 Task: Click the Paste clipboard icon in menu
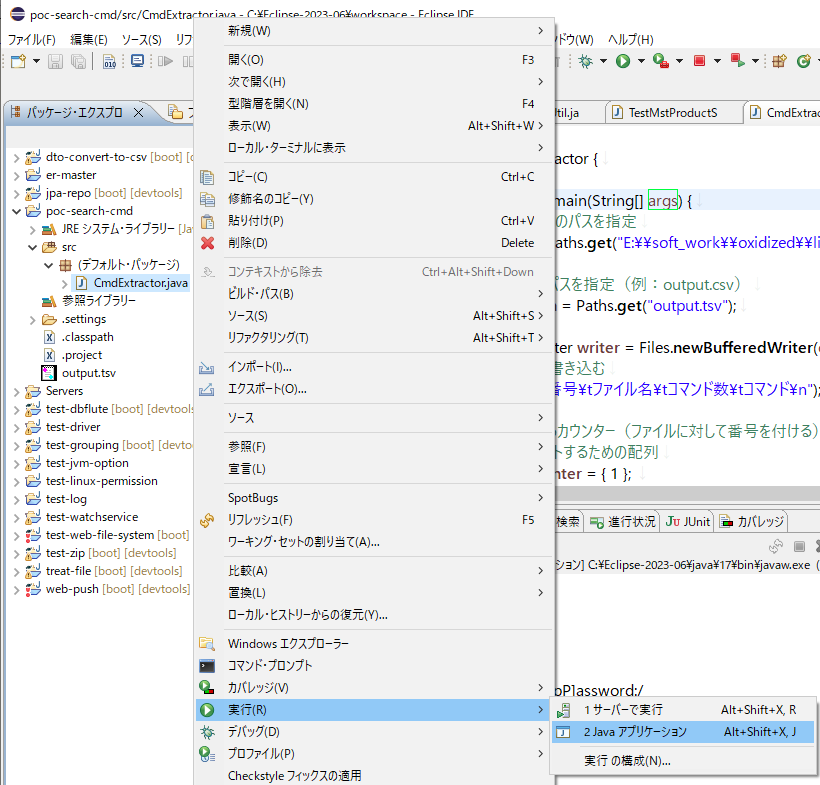(207, 221)
